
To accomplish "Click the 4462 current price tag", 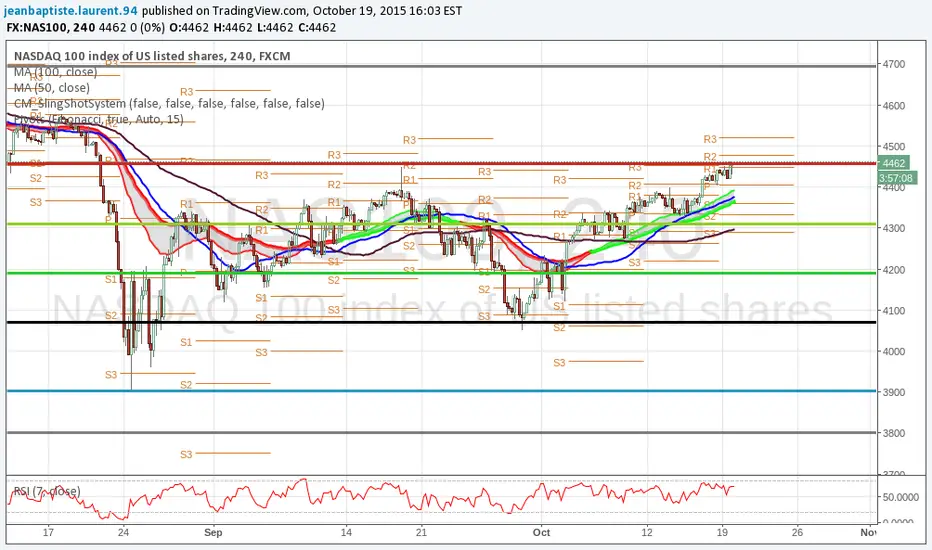I will [894, 163].
